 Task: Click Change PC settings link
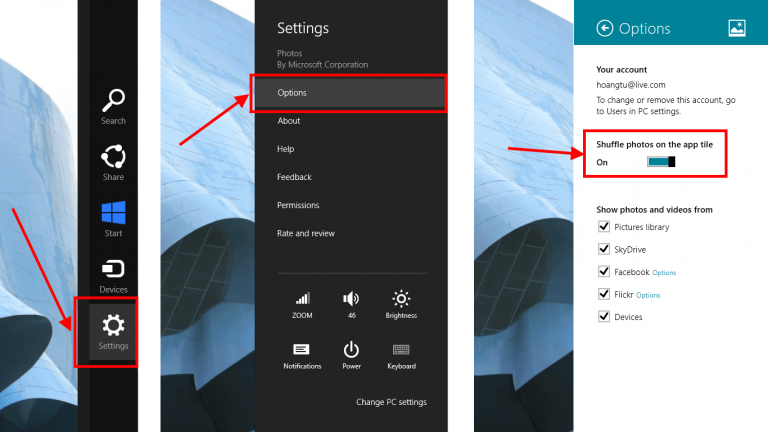point(391,402)
